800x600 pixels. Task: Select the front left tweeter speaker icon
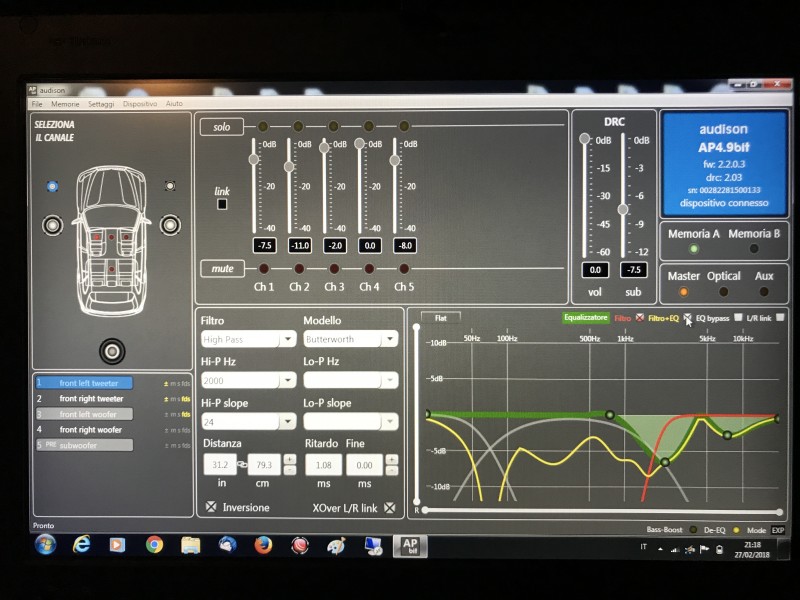click(x=52, y=186)
